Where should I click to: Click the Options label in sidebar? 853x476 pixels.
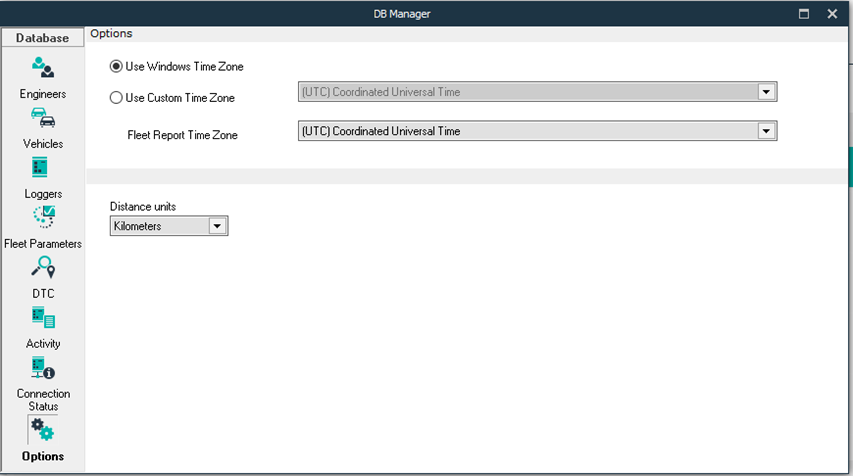[43, 456]
